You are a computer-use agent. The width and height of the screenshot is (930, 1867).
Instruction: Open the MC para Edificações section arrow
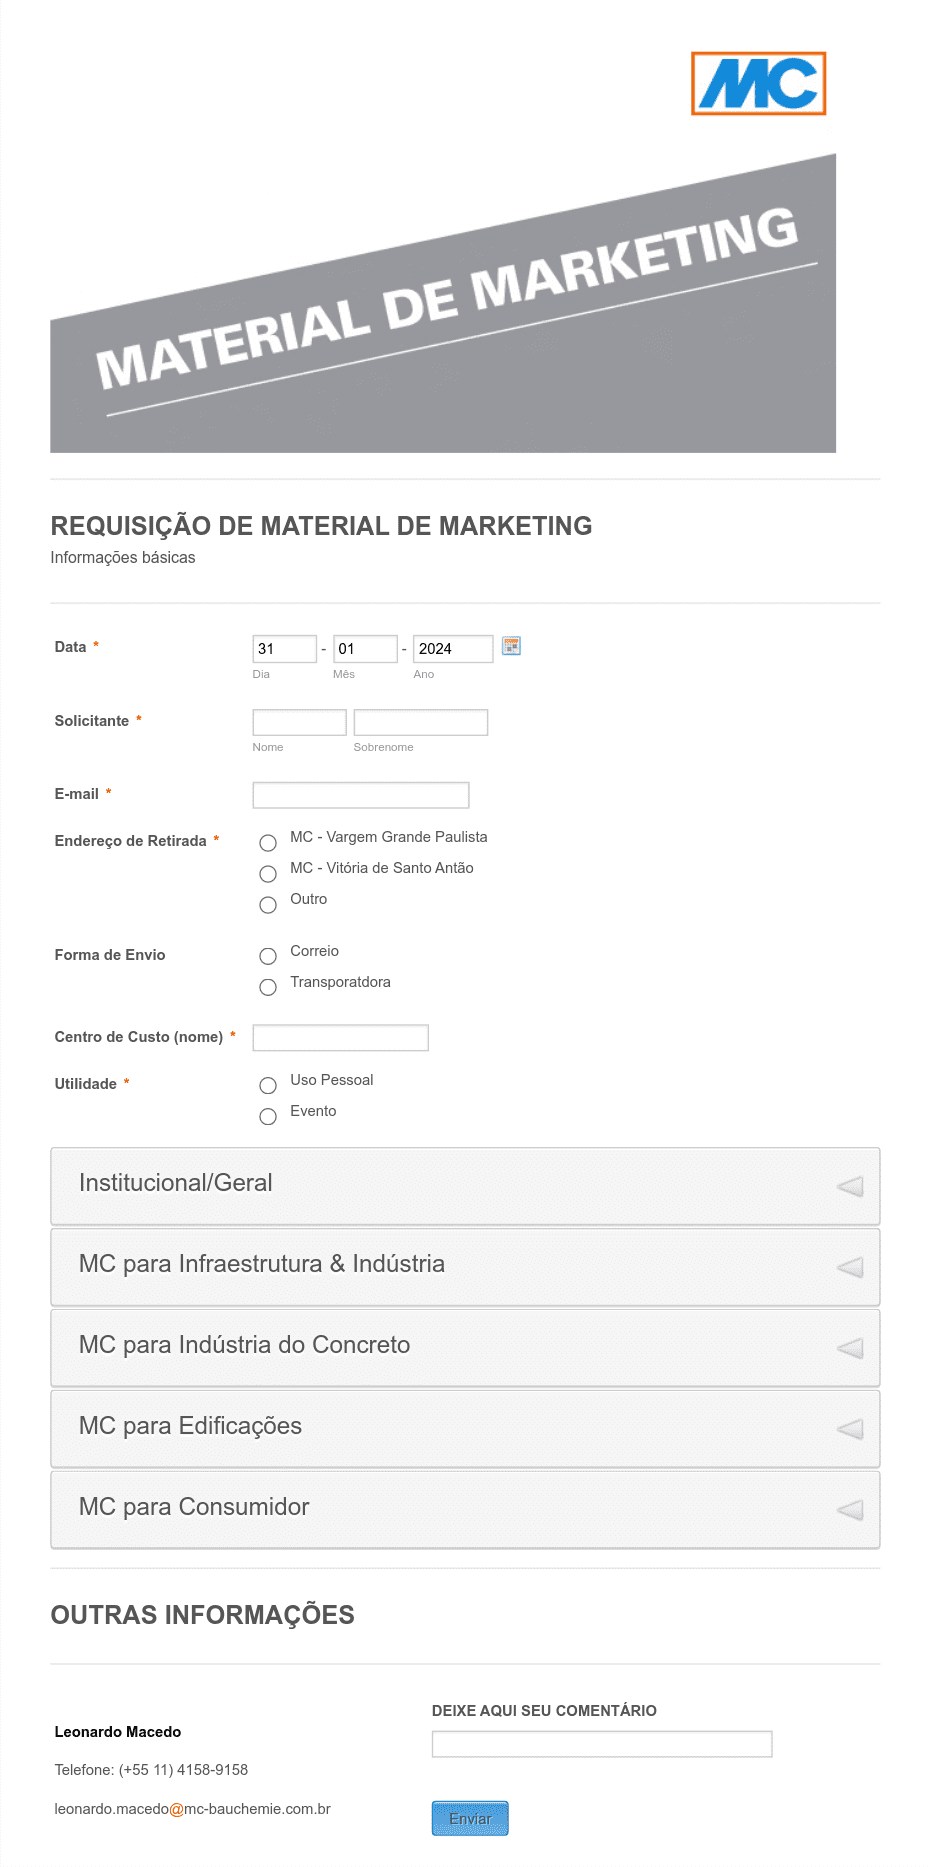[x=849, y=1430]
